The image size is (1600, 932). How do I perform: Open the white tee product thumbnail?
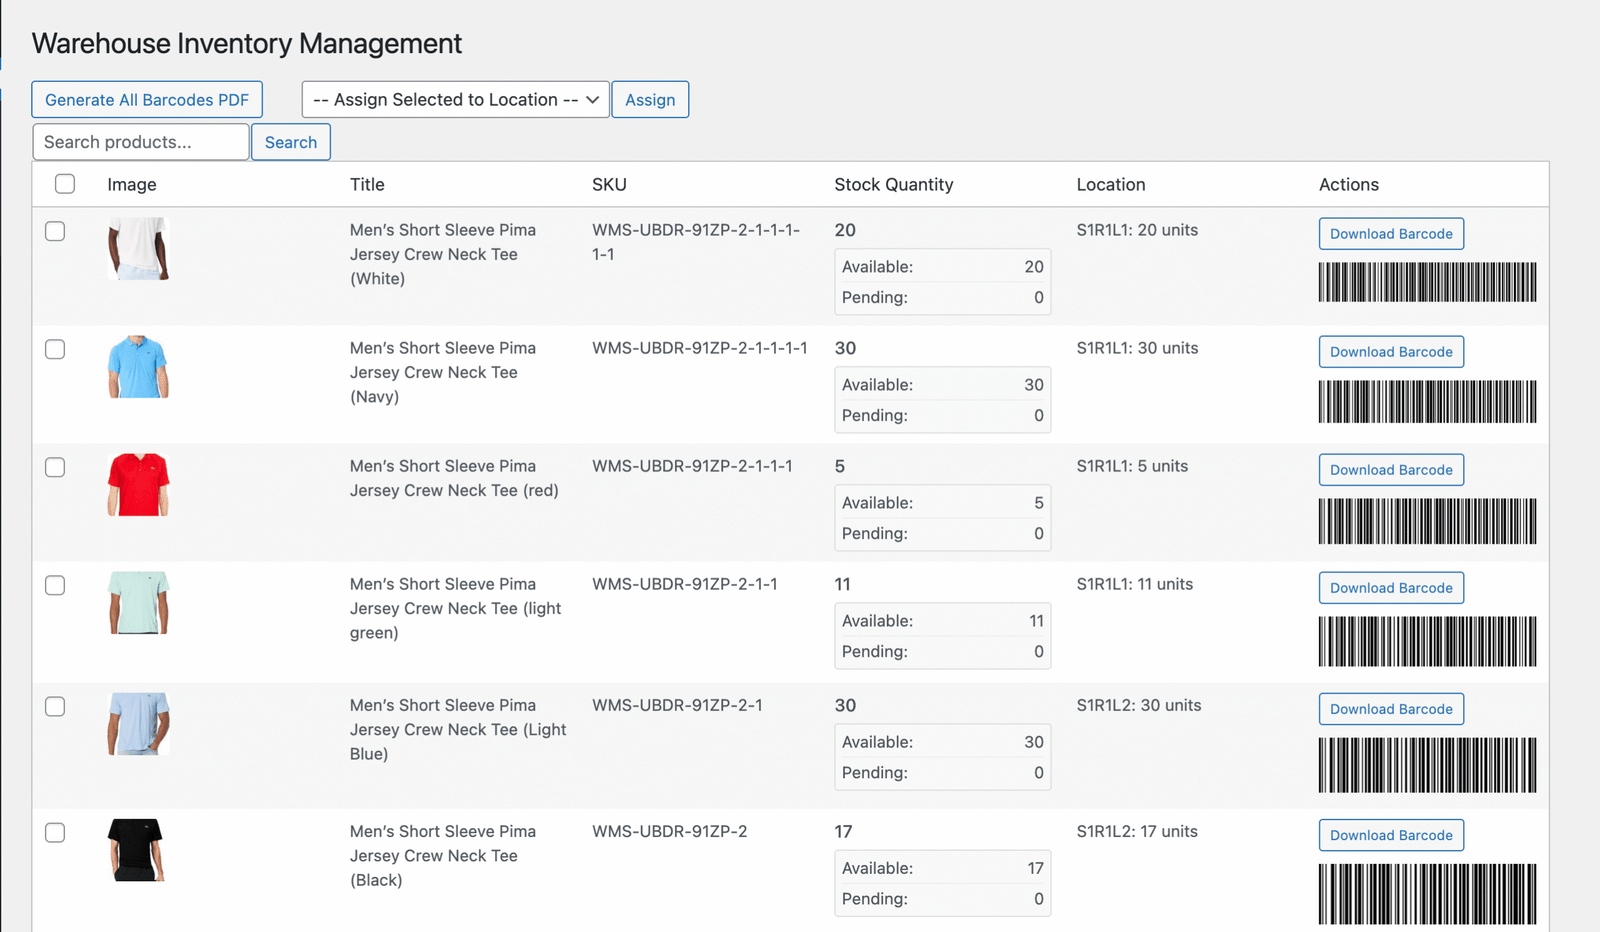(138, 249)
